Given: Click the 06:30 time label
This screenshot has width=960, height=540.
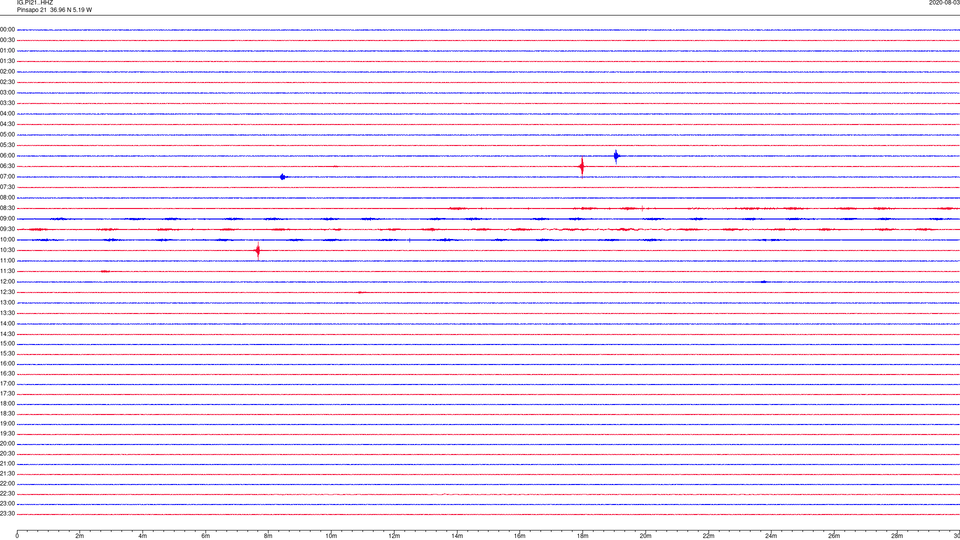Looking at the screenshot, I should tap(7, 166).
